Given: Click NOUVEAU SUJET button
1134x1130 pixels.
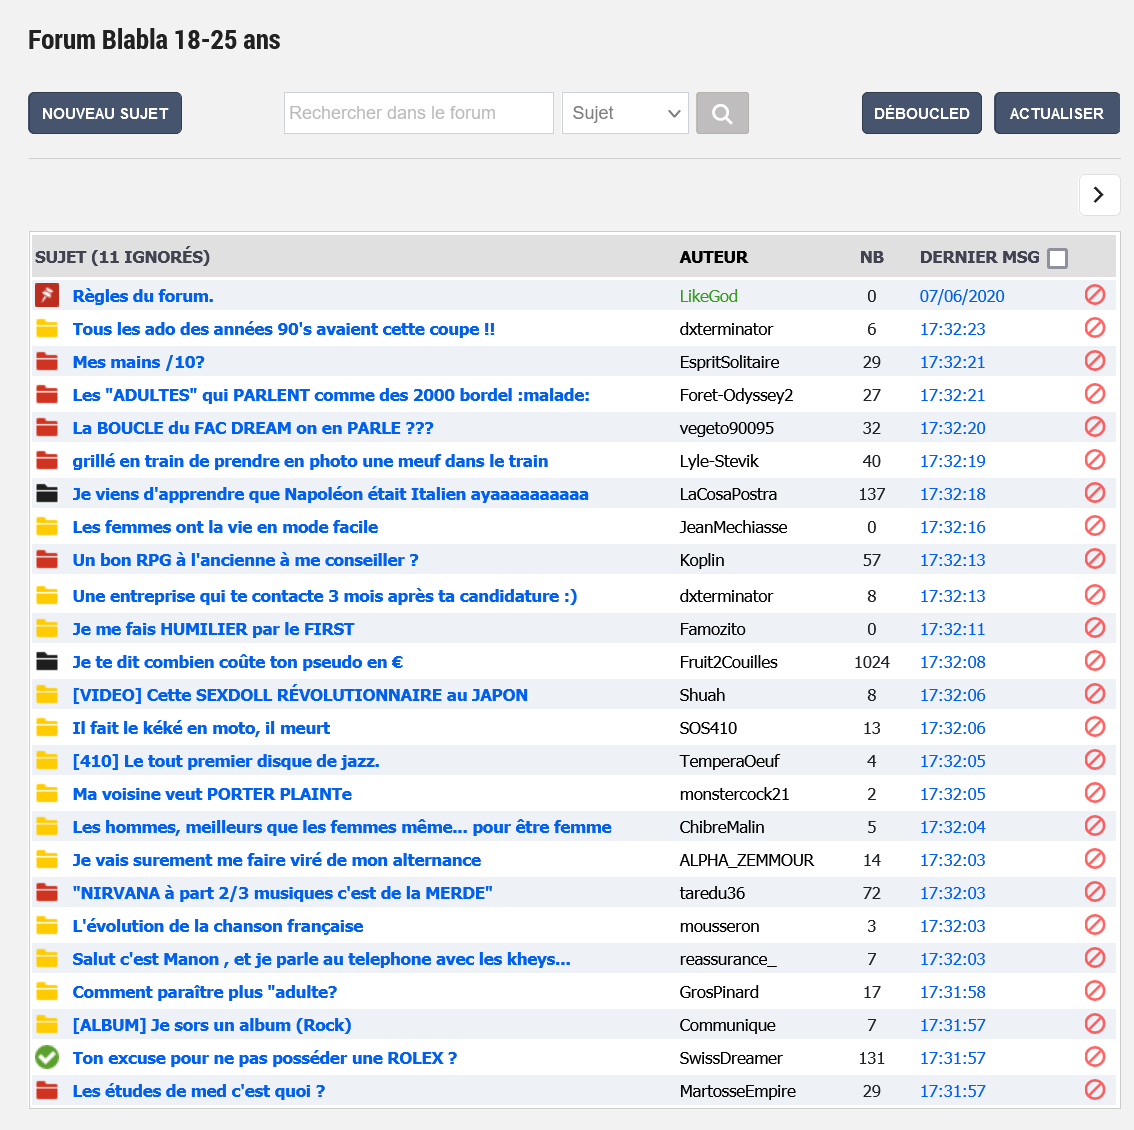Looking at the screenshot, I should pyautogui.click(x=105, y=113).
